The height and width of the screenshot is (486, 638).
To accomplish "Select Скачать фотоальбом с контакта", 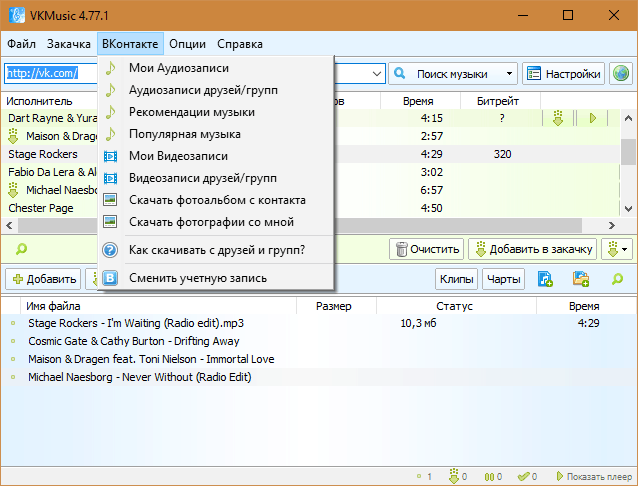I will (216, 200).
